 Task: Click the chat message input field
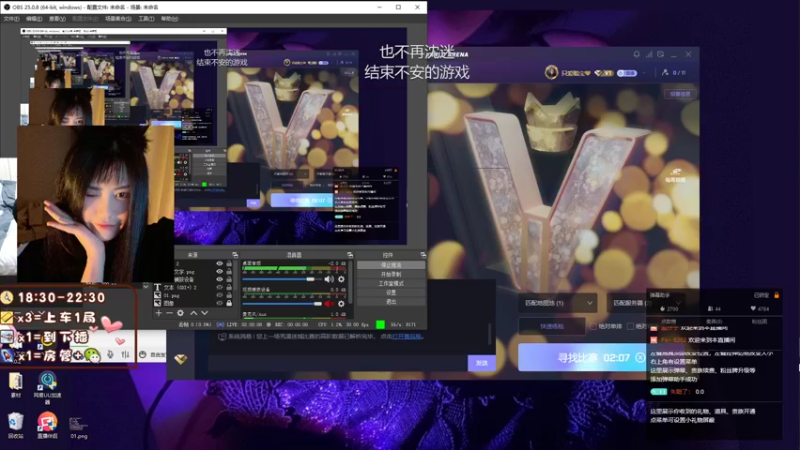pyautogui.click(x=338, y=363)
